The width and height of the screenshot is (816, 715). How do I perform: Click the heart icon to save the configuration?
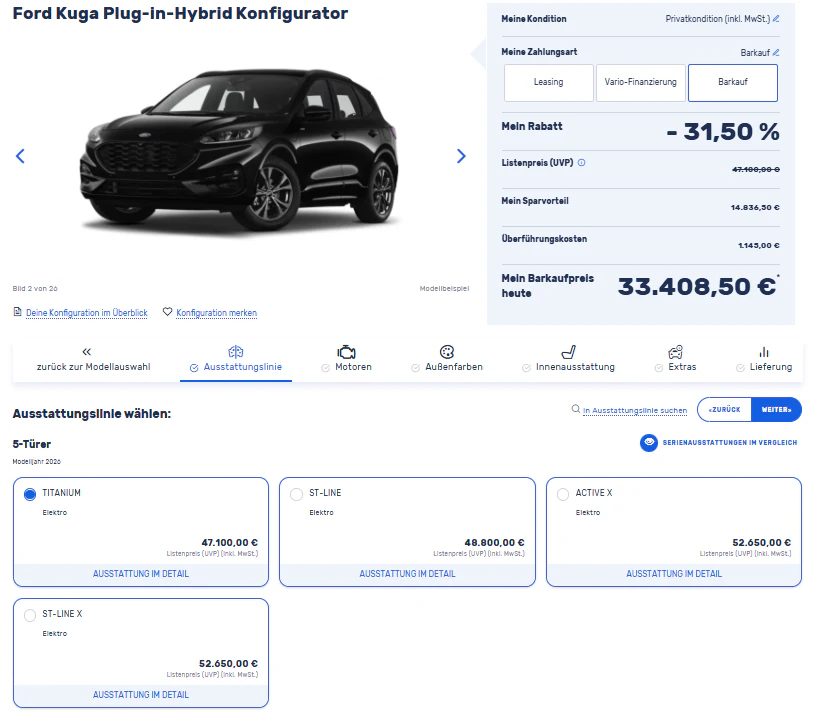[168, 312]
